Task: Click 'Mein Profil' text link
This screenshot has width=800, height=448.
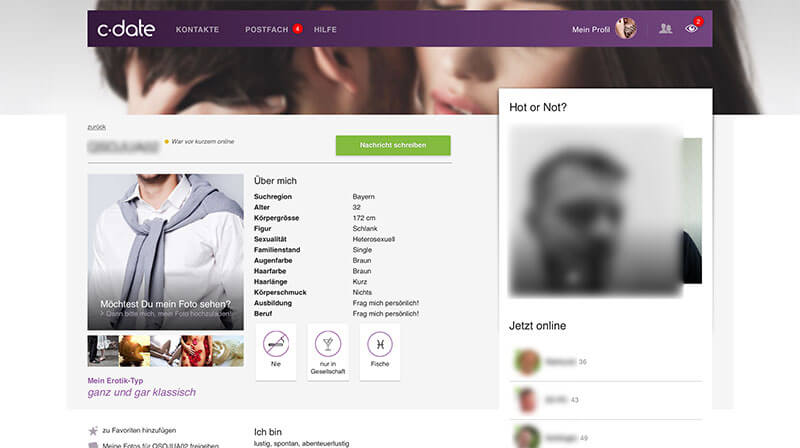Action: tap(590, 30)
